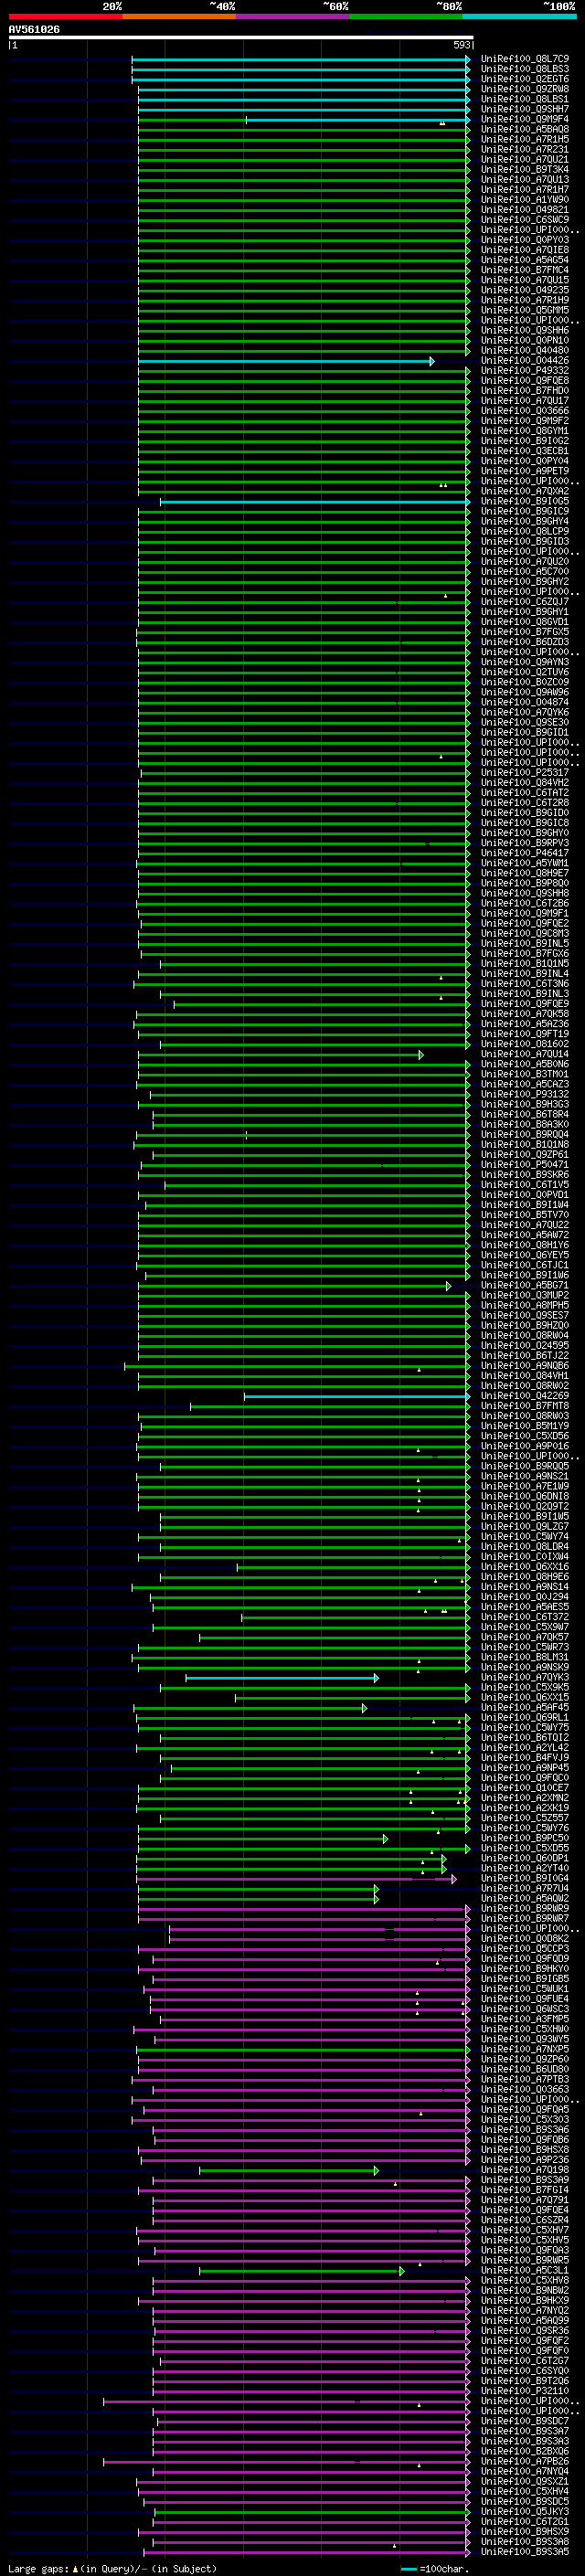The width and height of the screenshot is (585, 2576).
Task: Click the purple ~60% identity legend bar
Action: click(292, 16)
